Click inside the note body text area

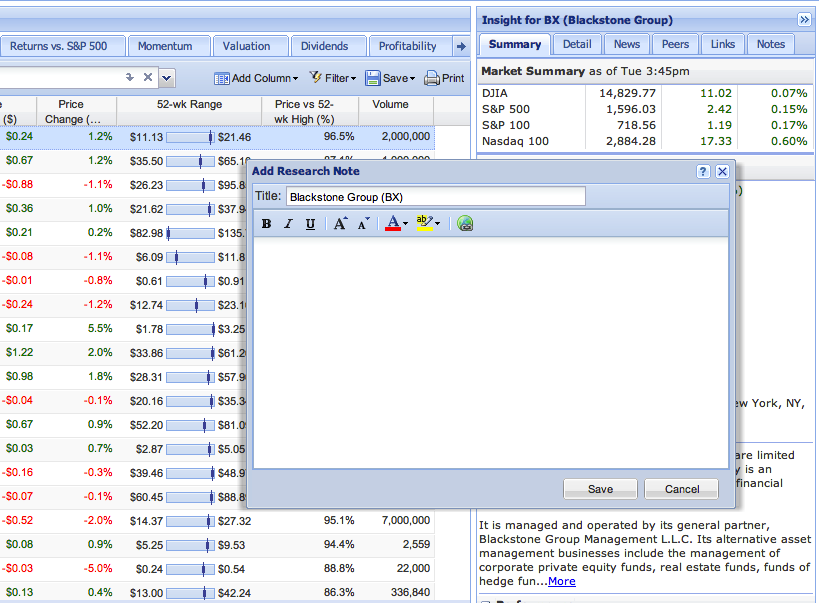[491, 353]
